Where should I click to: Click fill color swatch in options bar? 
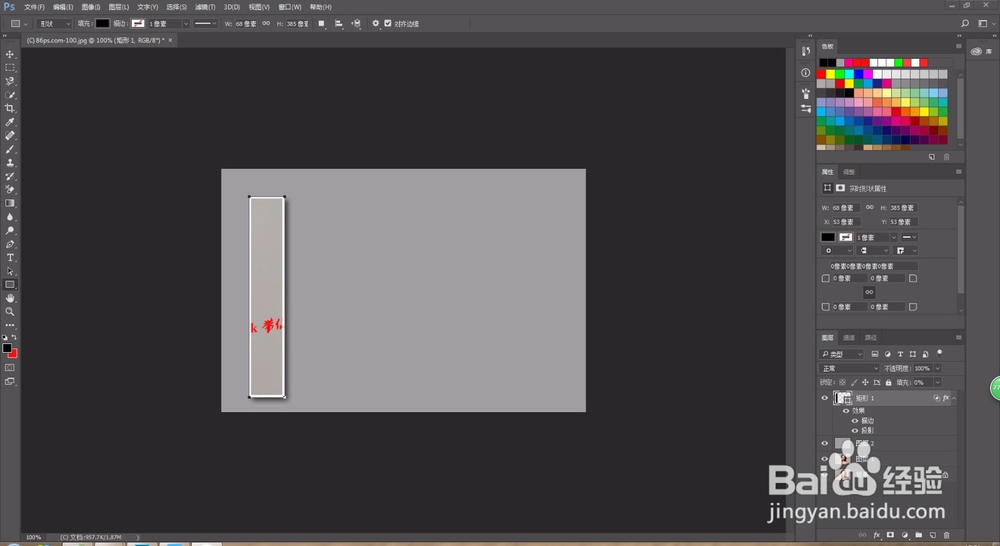point(102,24)
